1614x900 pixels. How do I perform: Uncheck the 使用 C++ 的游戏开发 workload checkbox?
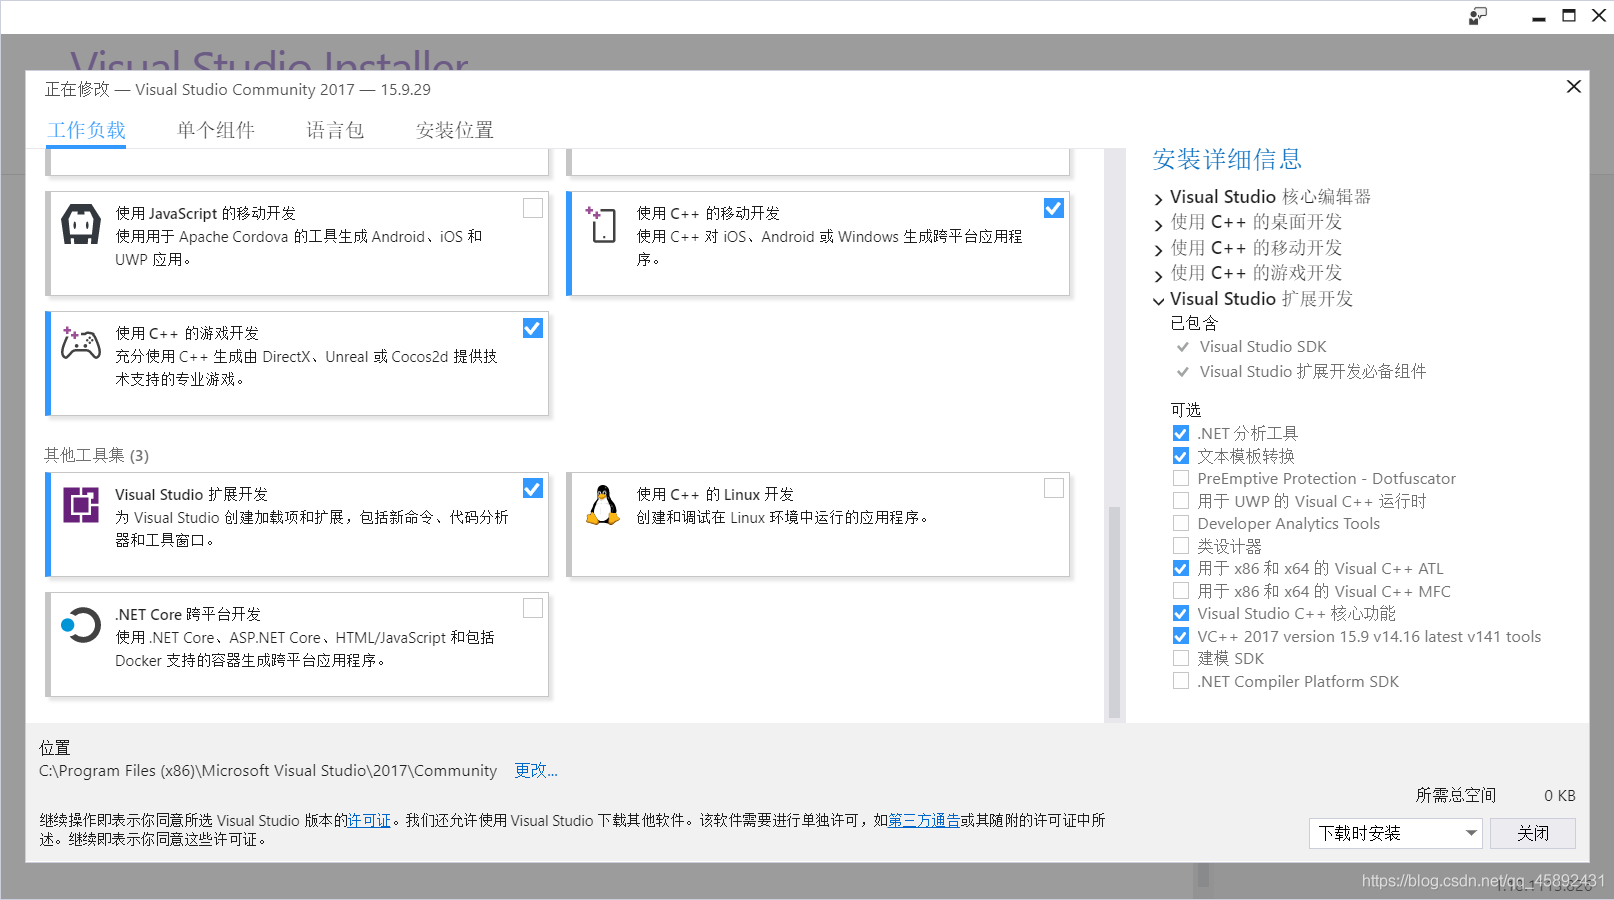coord(533,327)
